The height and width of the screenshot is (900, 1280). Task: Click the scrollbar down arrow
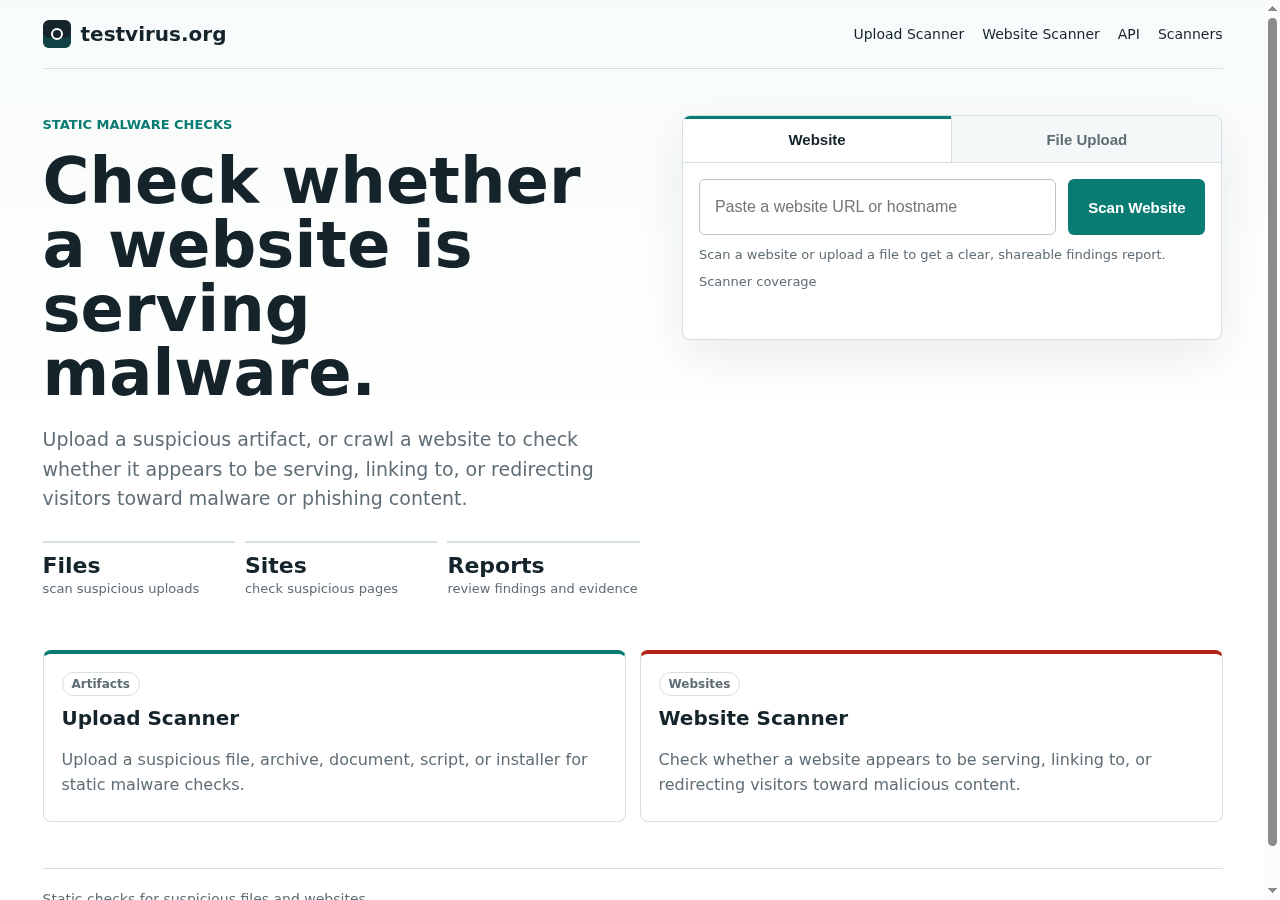pos(1273,891)
